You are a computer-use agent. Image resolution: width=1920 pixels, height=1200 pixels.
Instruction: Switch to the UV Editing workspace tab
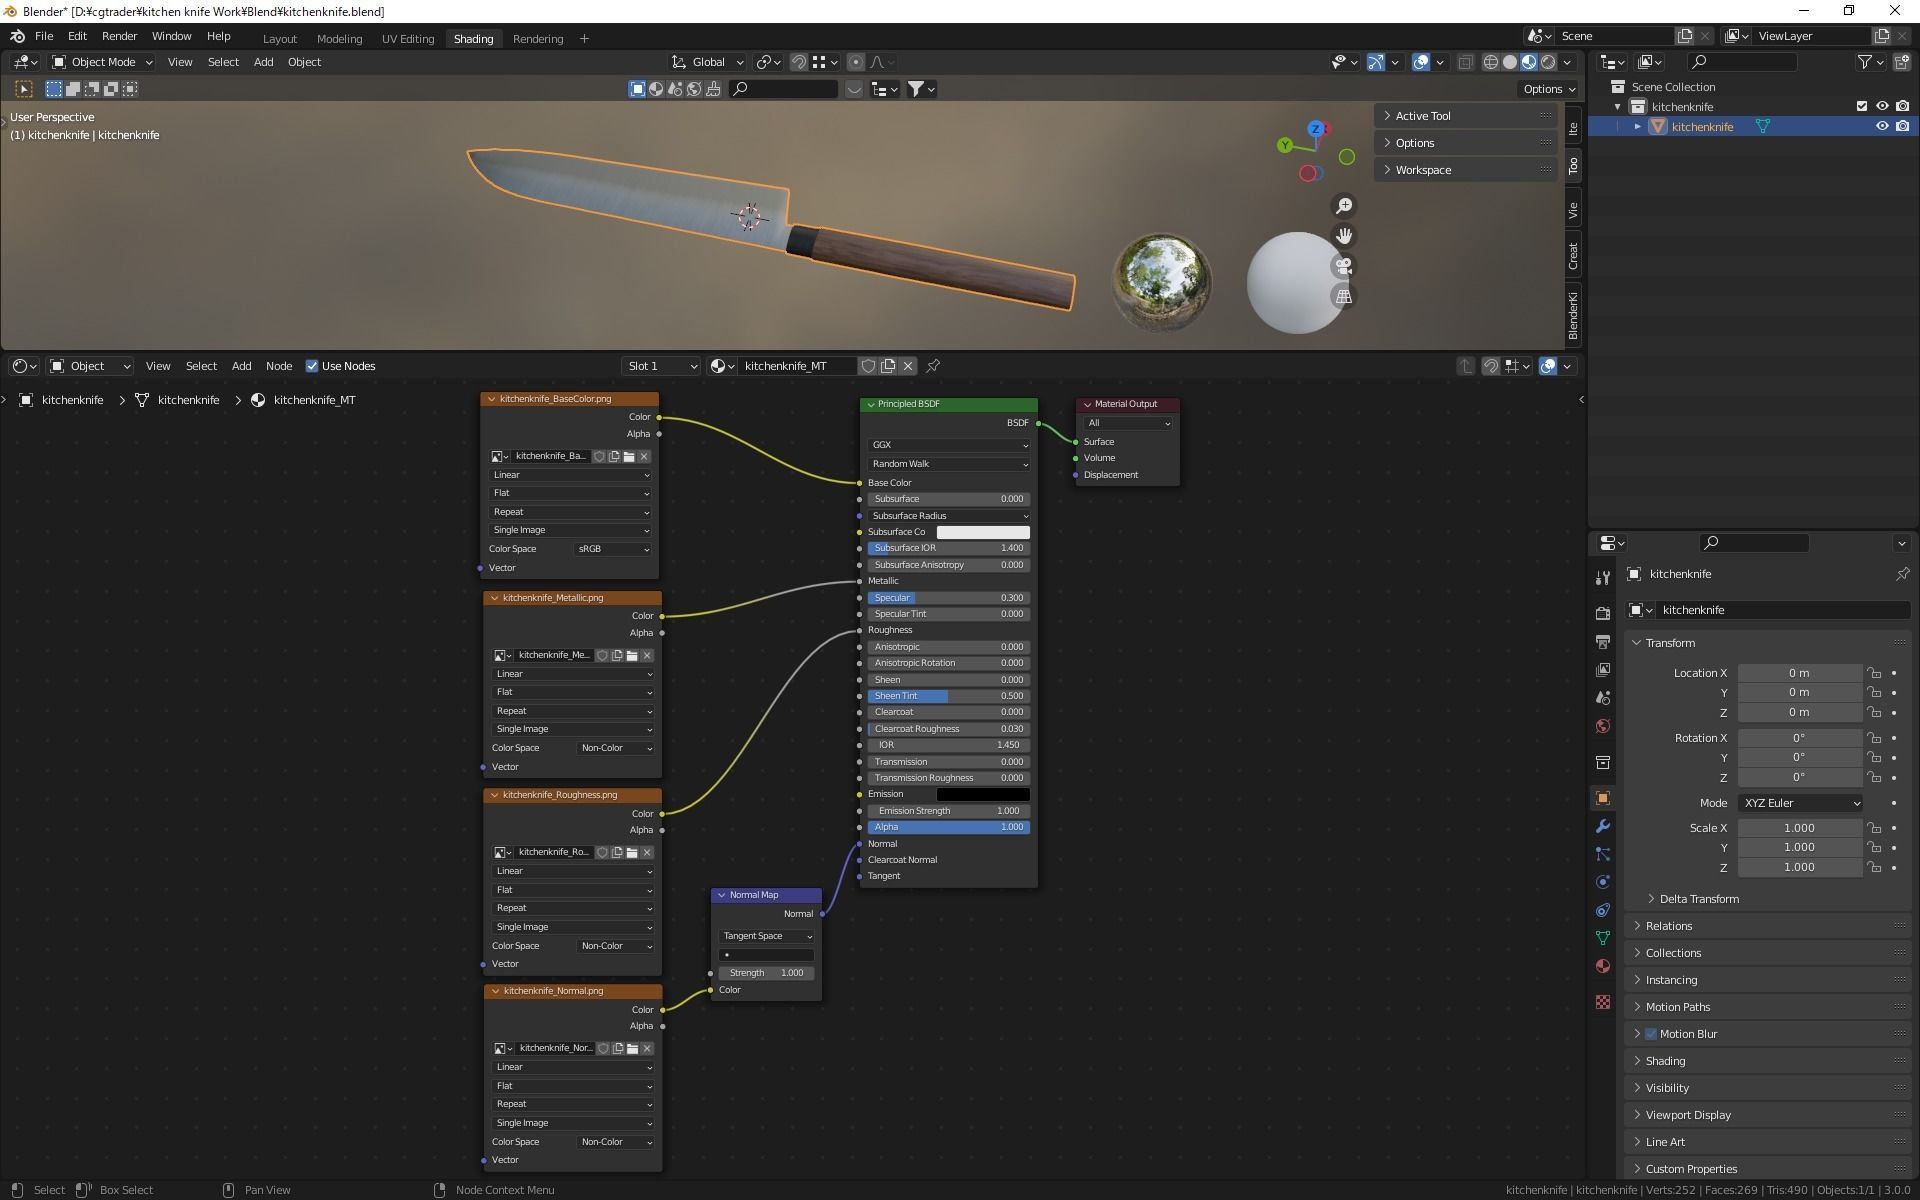click(x=408, y=39)
